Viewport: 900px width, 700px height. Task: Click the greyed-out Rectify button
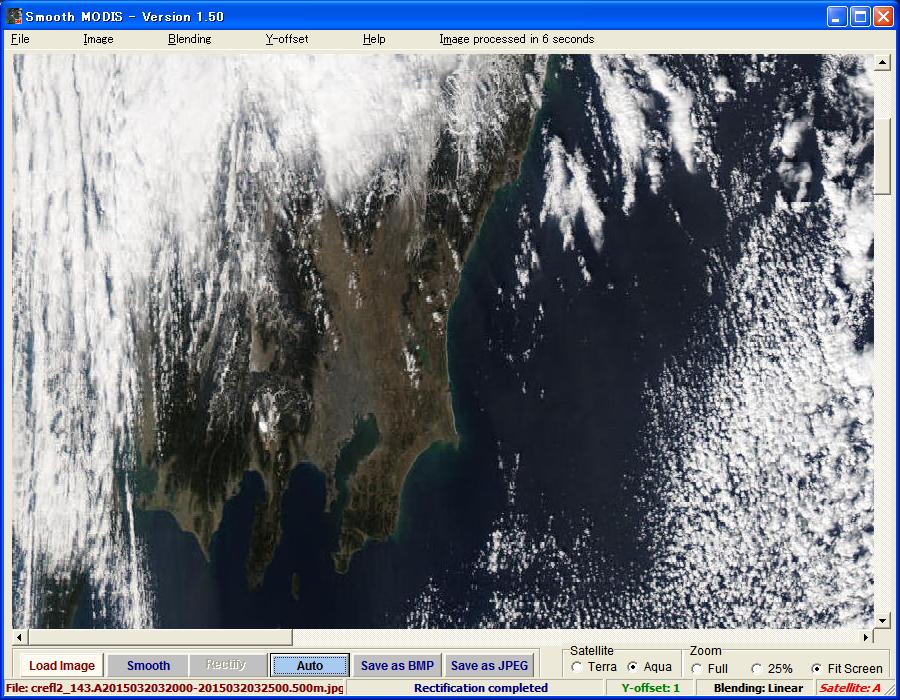point(226,666)
